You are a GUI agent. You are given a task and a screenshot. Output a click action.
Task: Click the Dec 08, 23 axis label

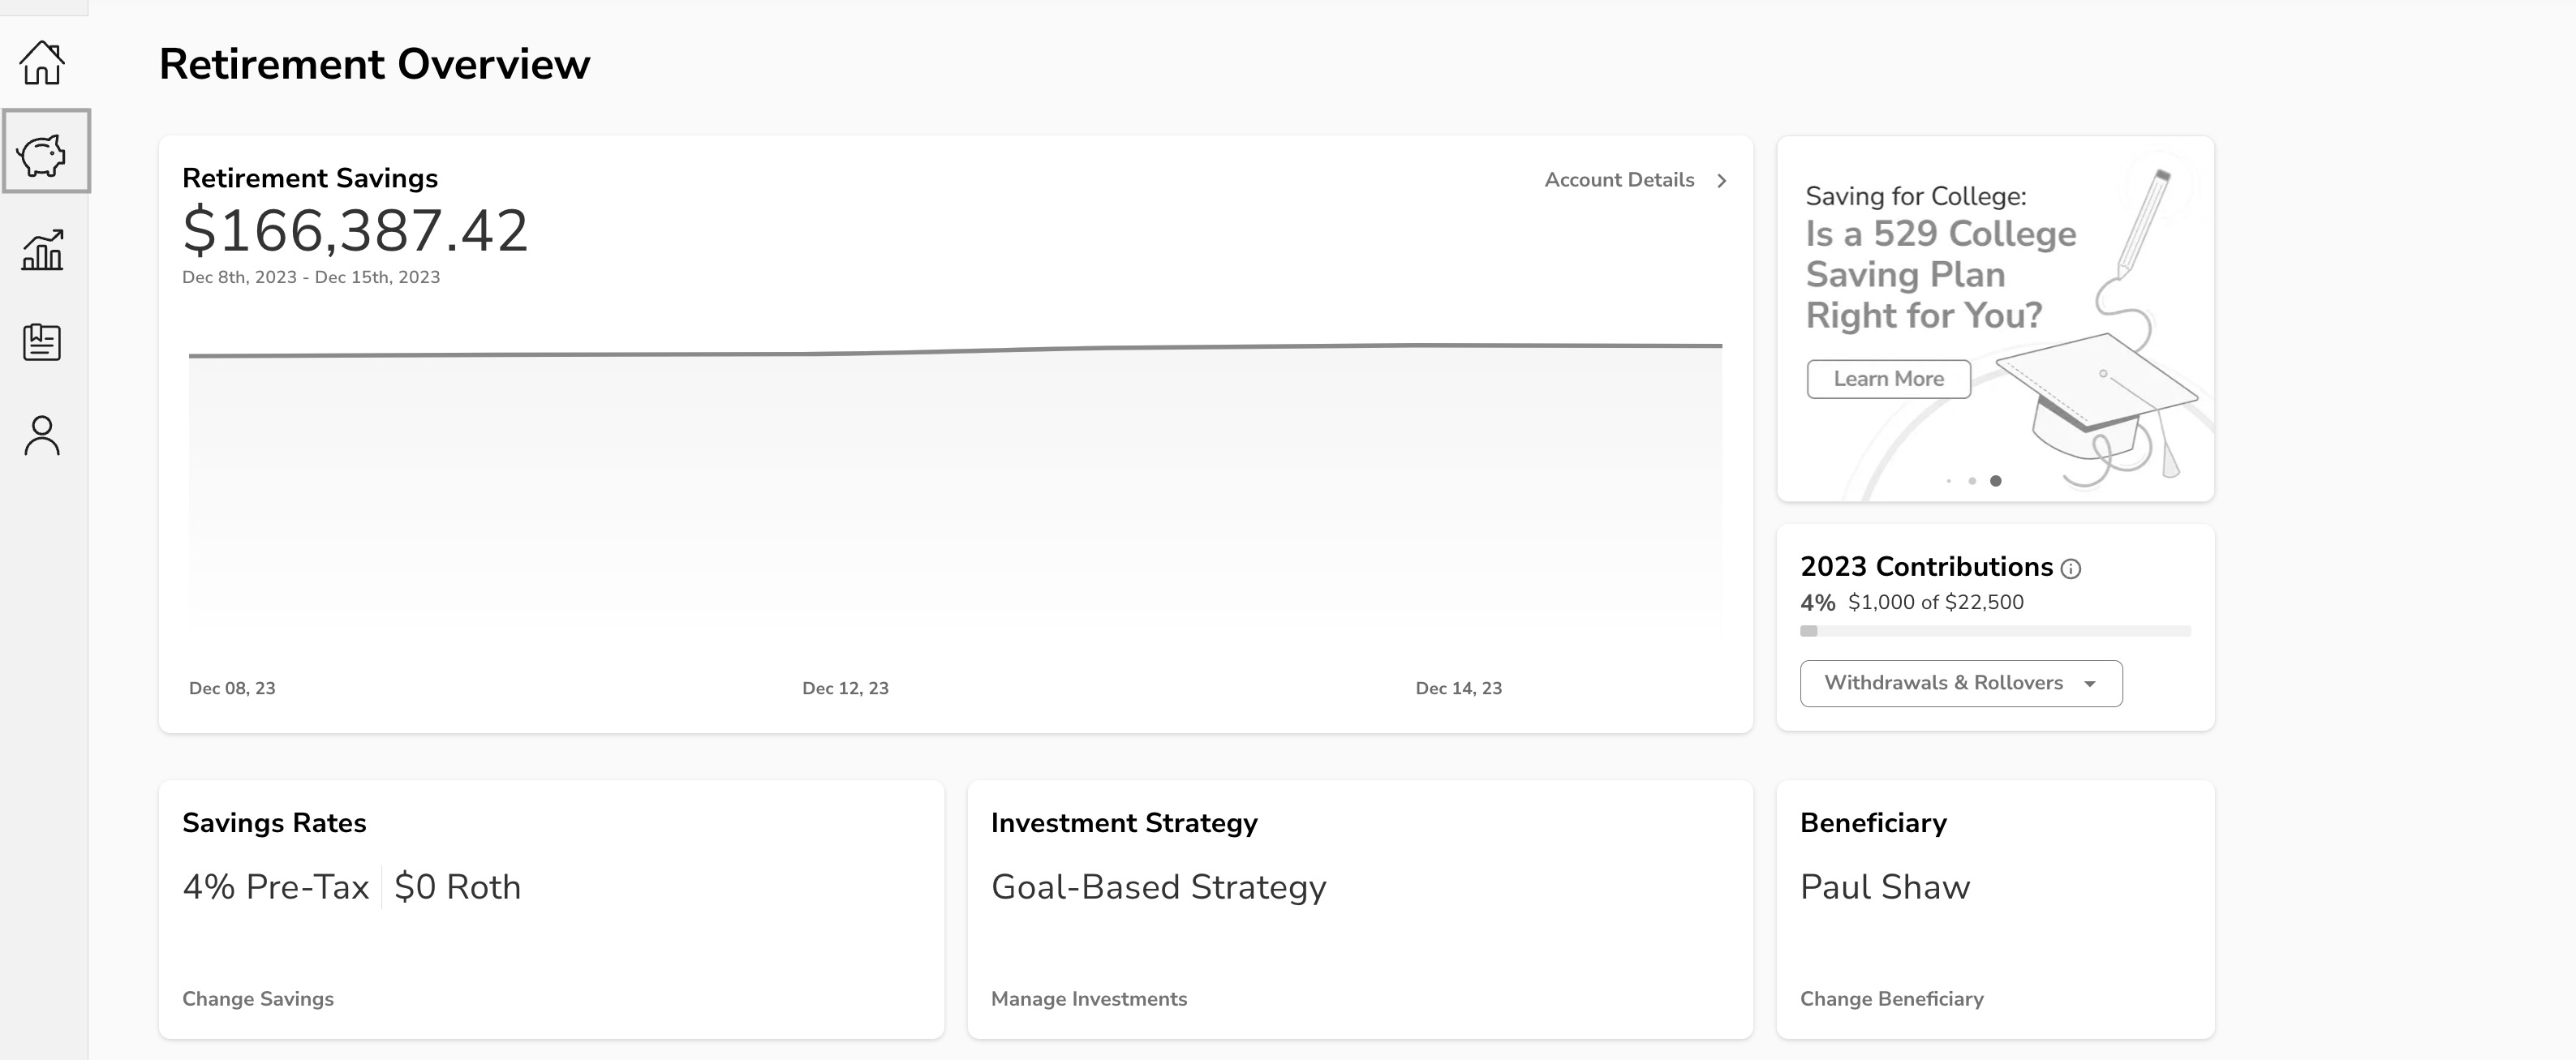[232, 688]
